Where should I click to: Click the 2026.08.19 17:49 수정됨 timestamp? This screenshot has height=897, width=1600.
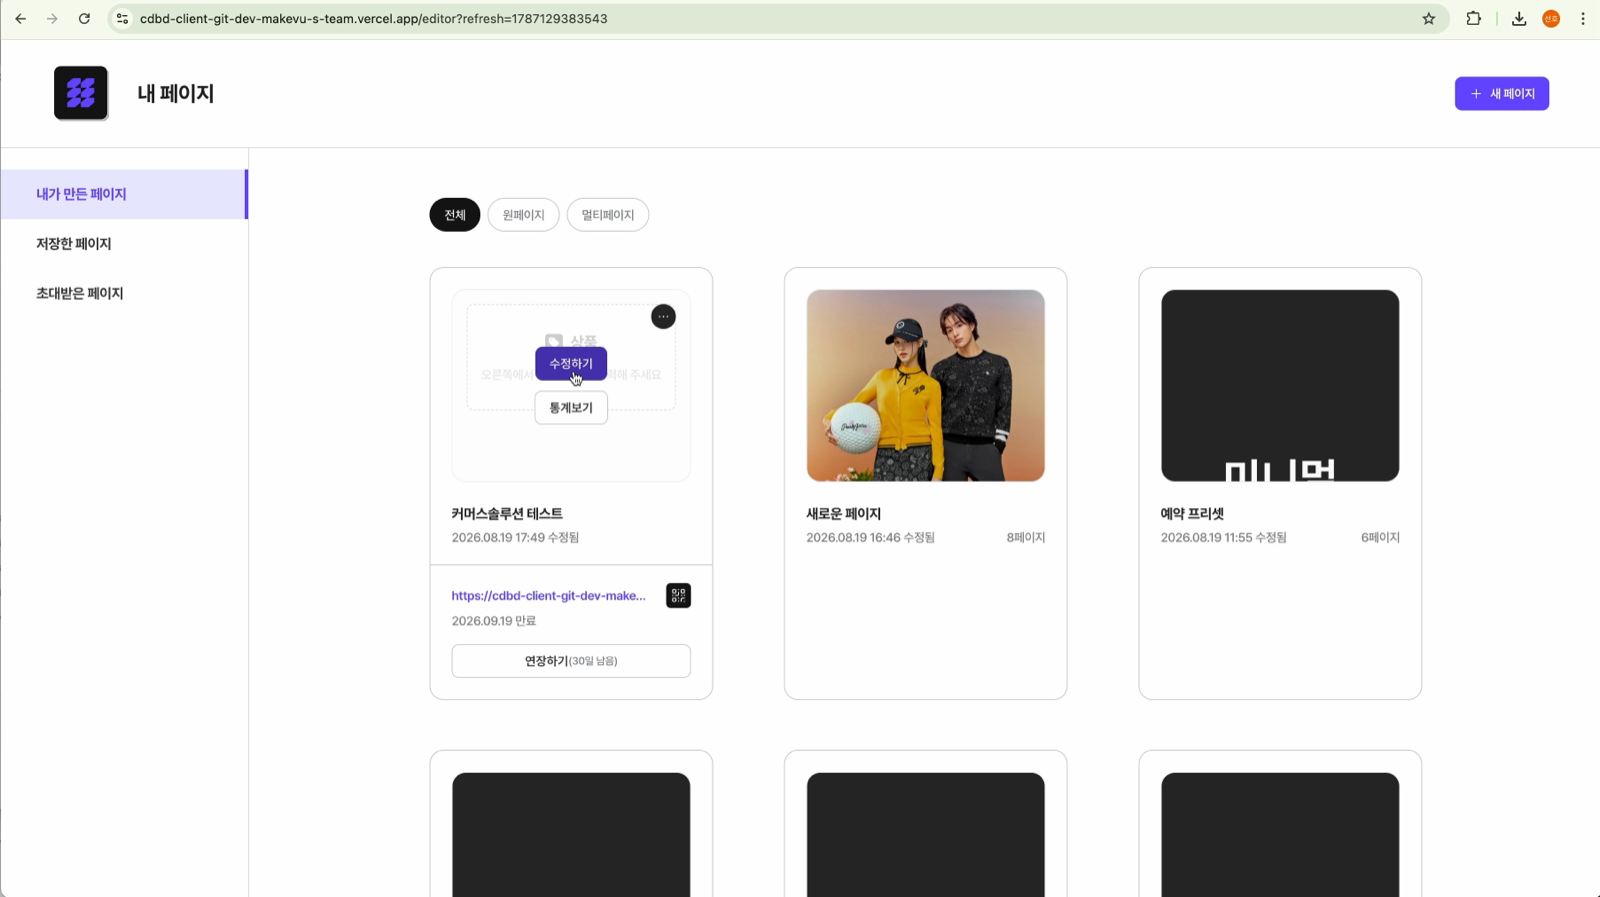coord(515,538)
